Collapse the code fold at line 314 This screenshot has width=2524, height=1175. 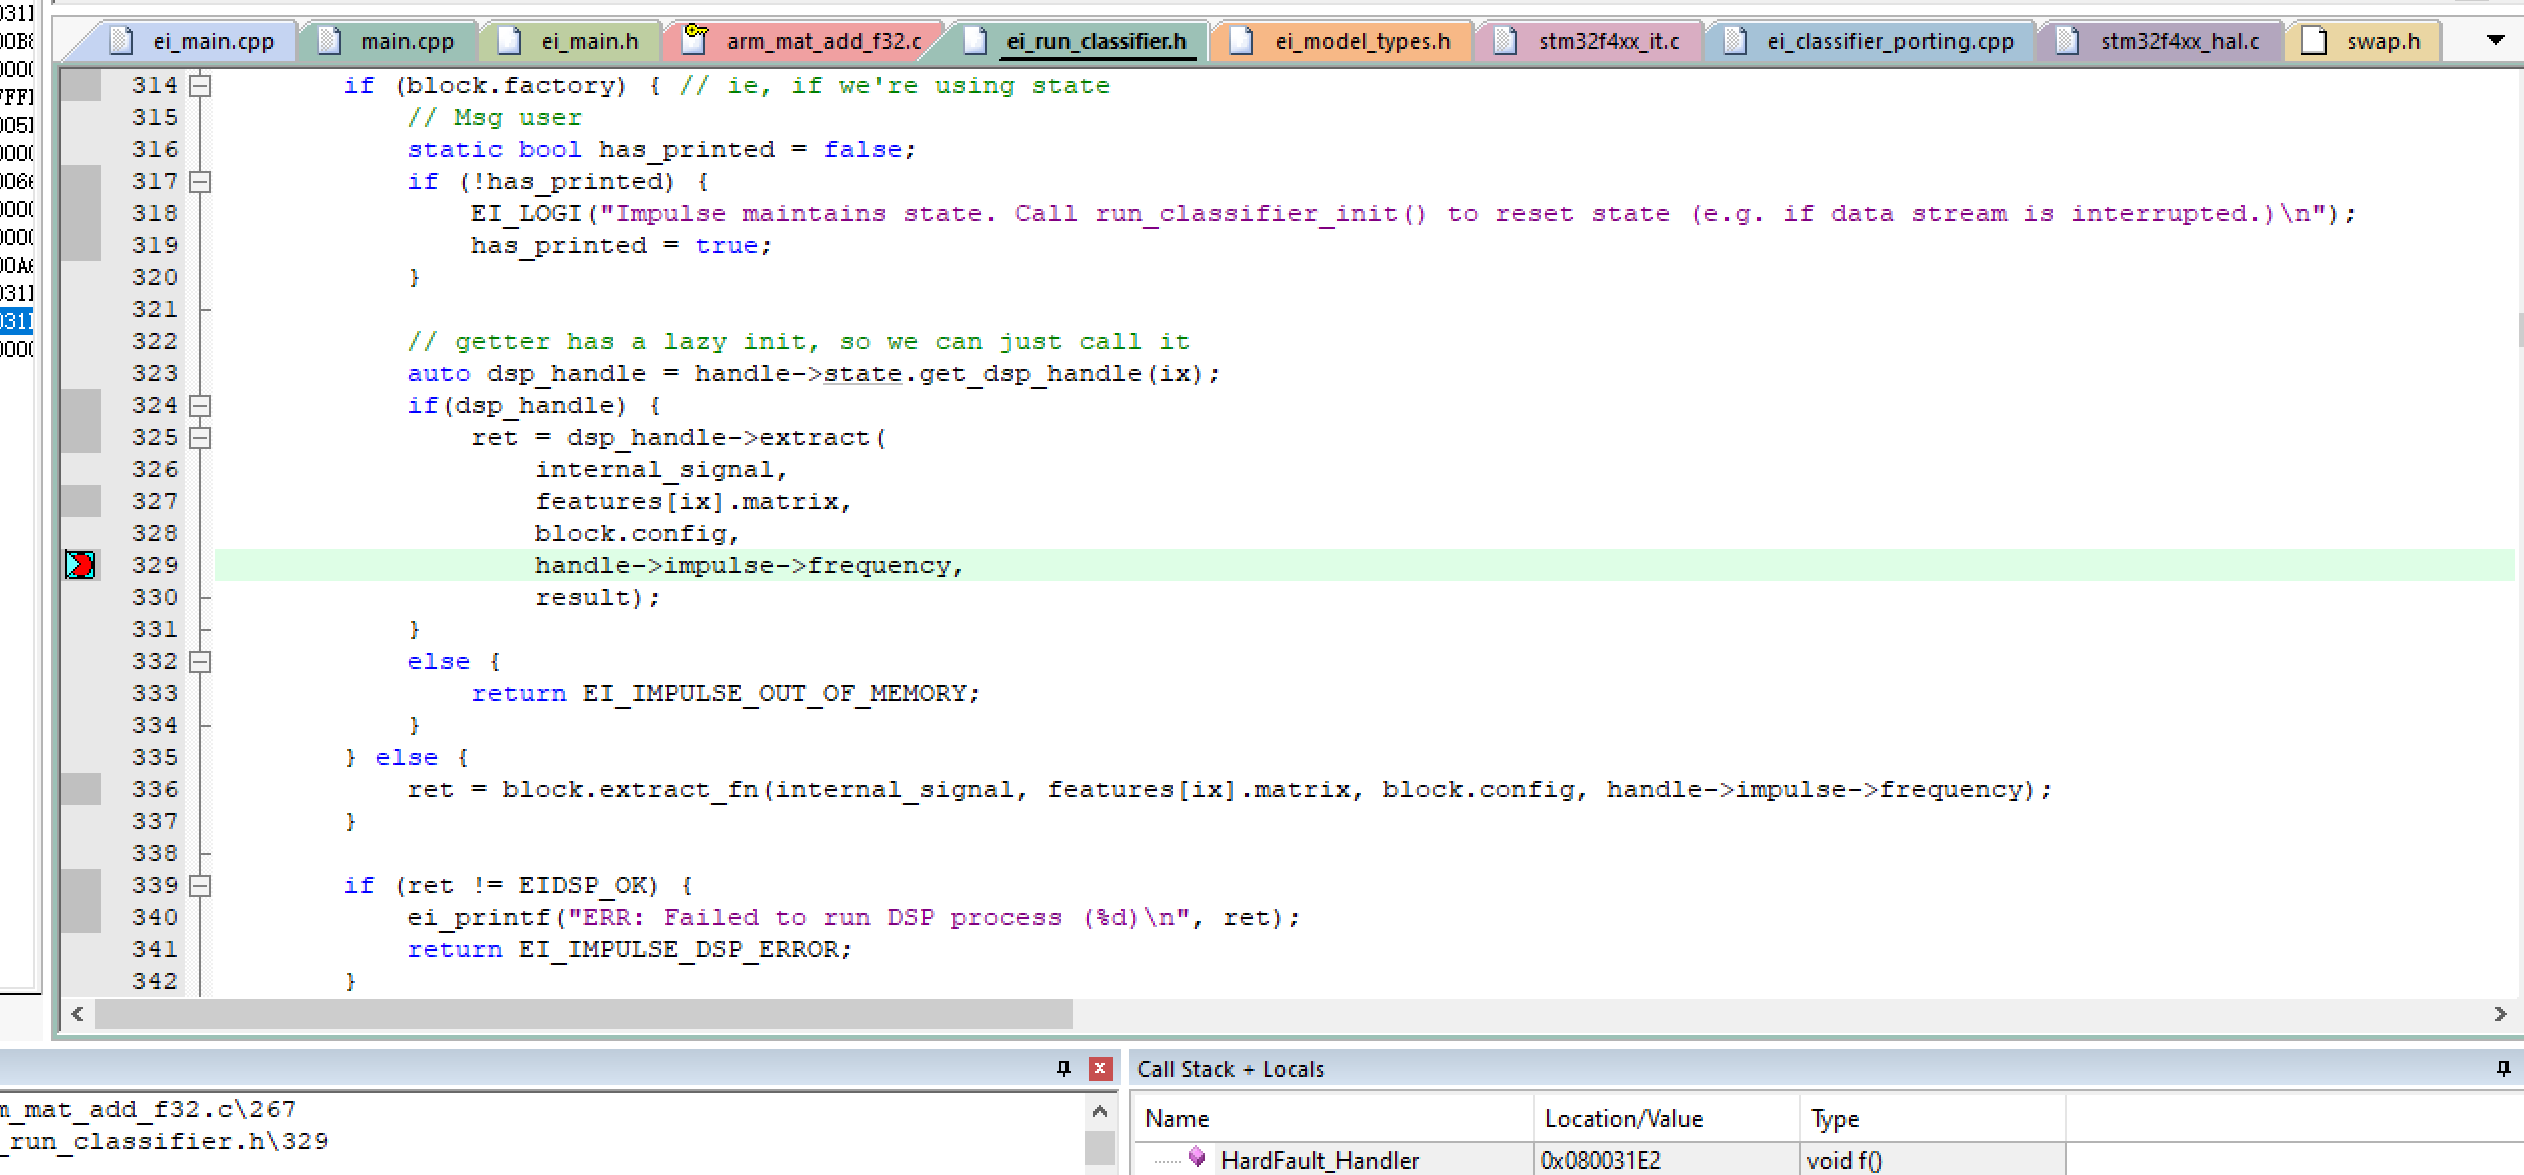[x=201, y=86]
